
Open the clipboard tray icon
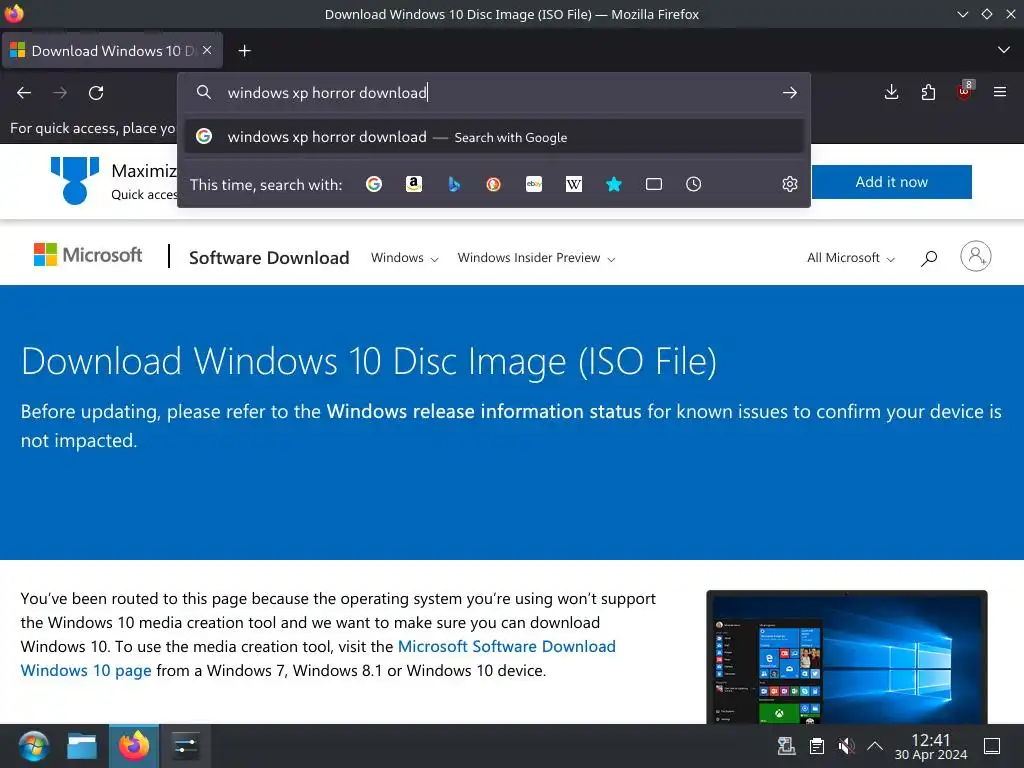tap(816, 746)
